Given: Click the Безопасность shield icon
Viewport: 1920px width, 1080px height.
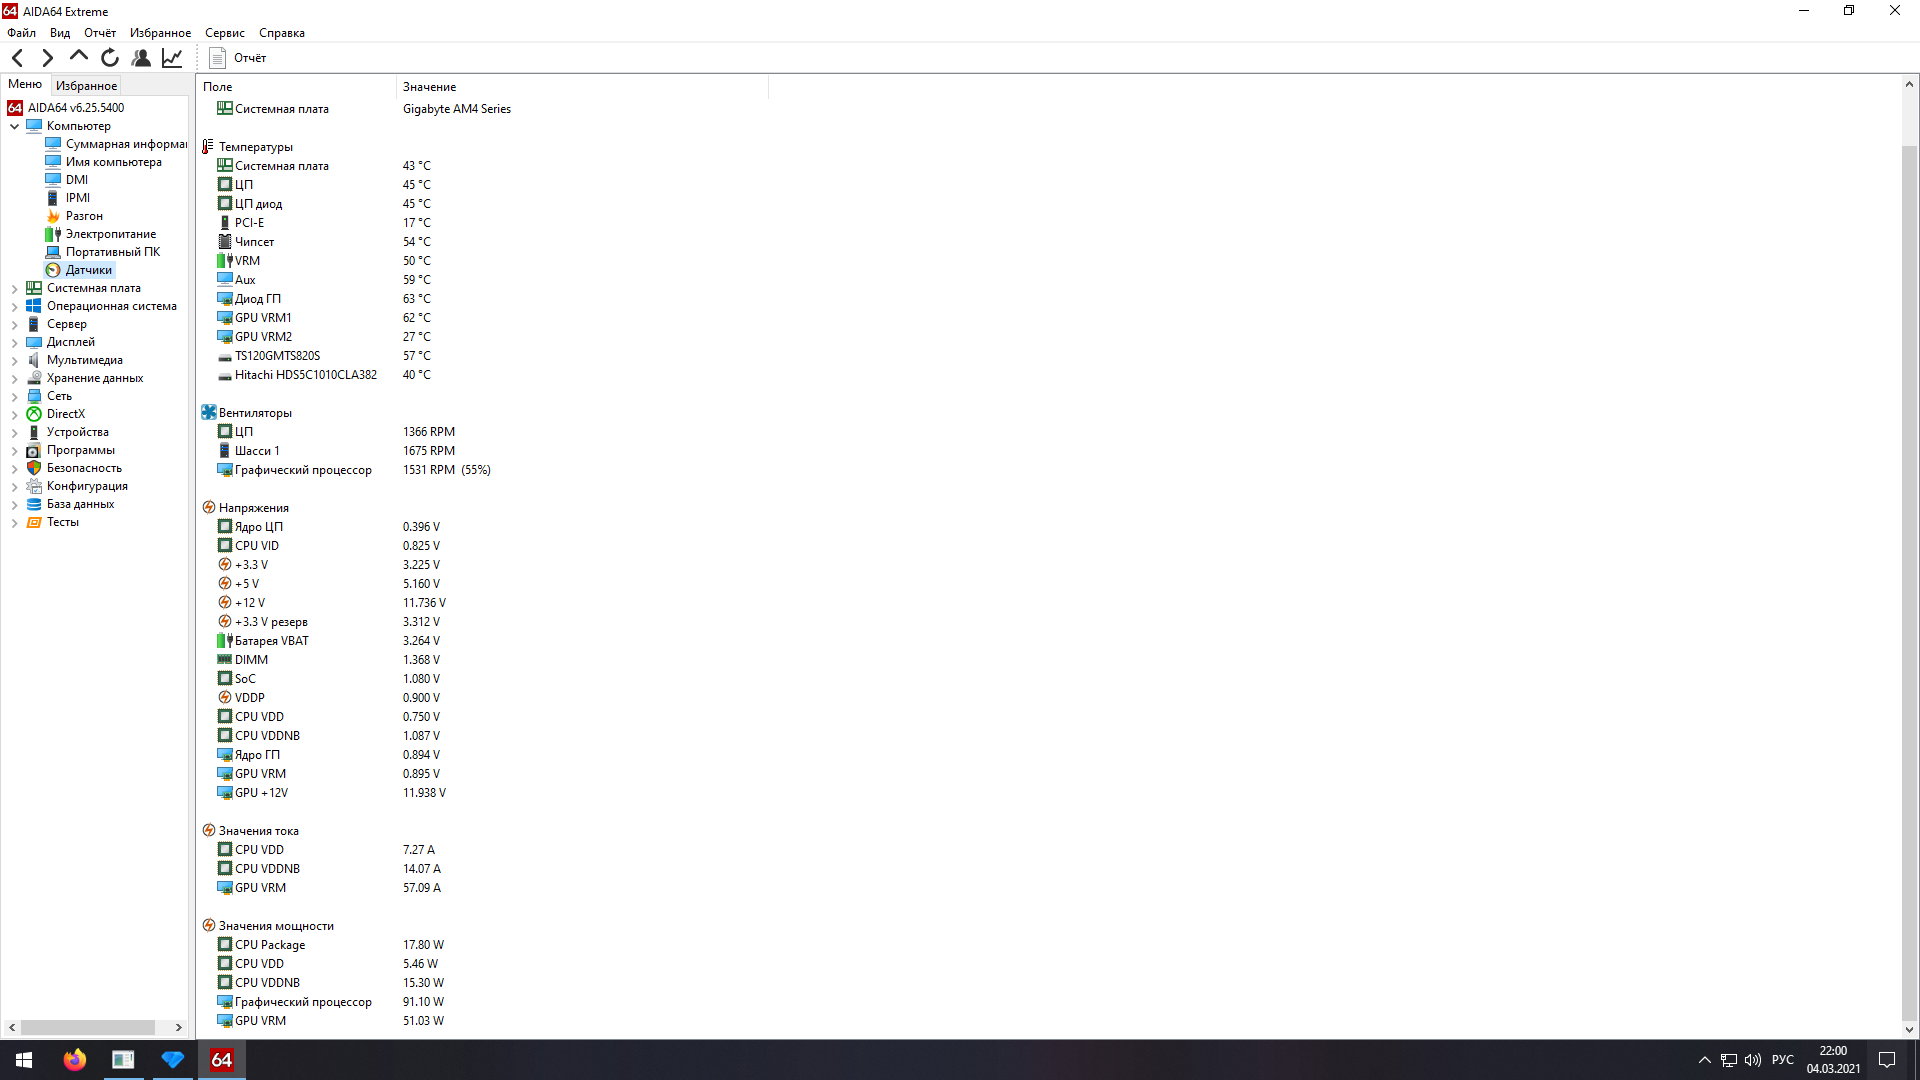Looking at the screenshot, I should pyautogui.click(x=34, y=468).
